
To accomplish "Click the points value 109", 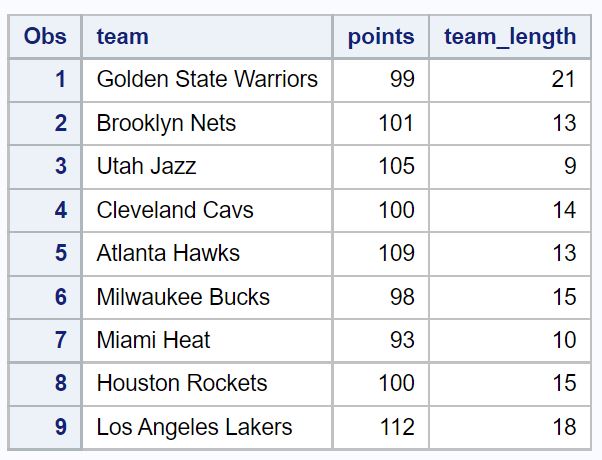I will click(x=396, y=254).
